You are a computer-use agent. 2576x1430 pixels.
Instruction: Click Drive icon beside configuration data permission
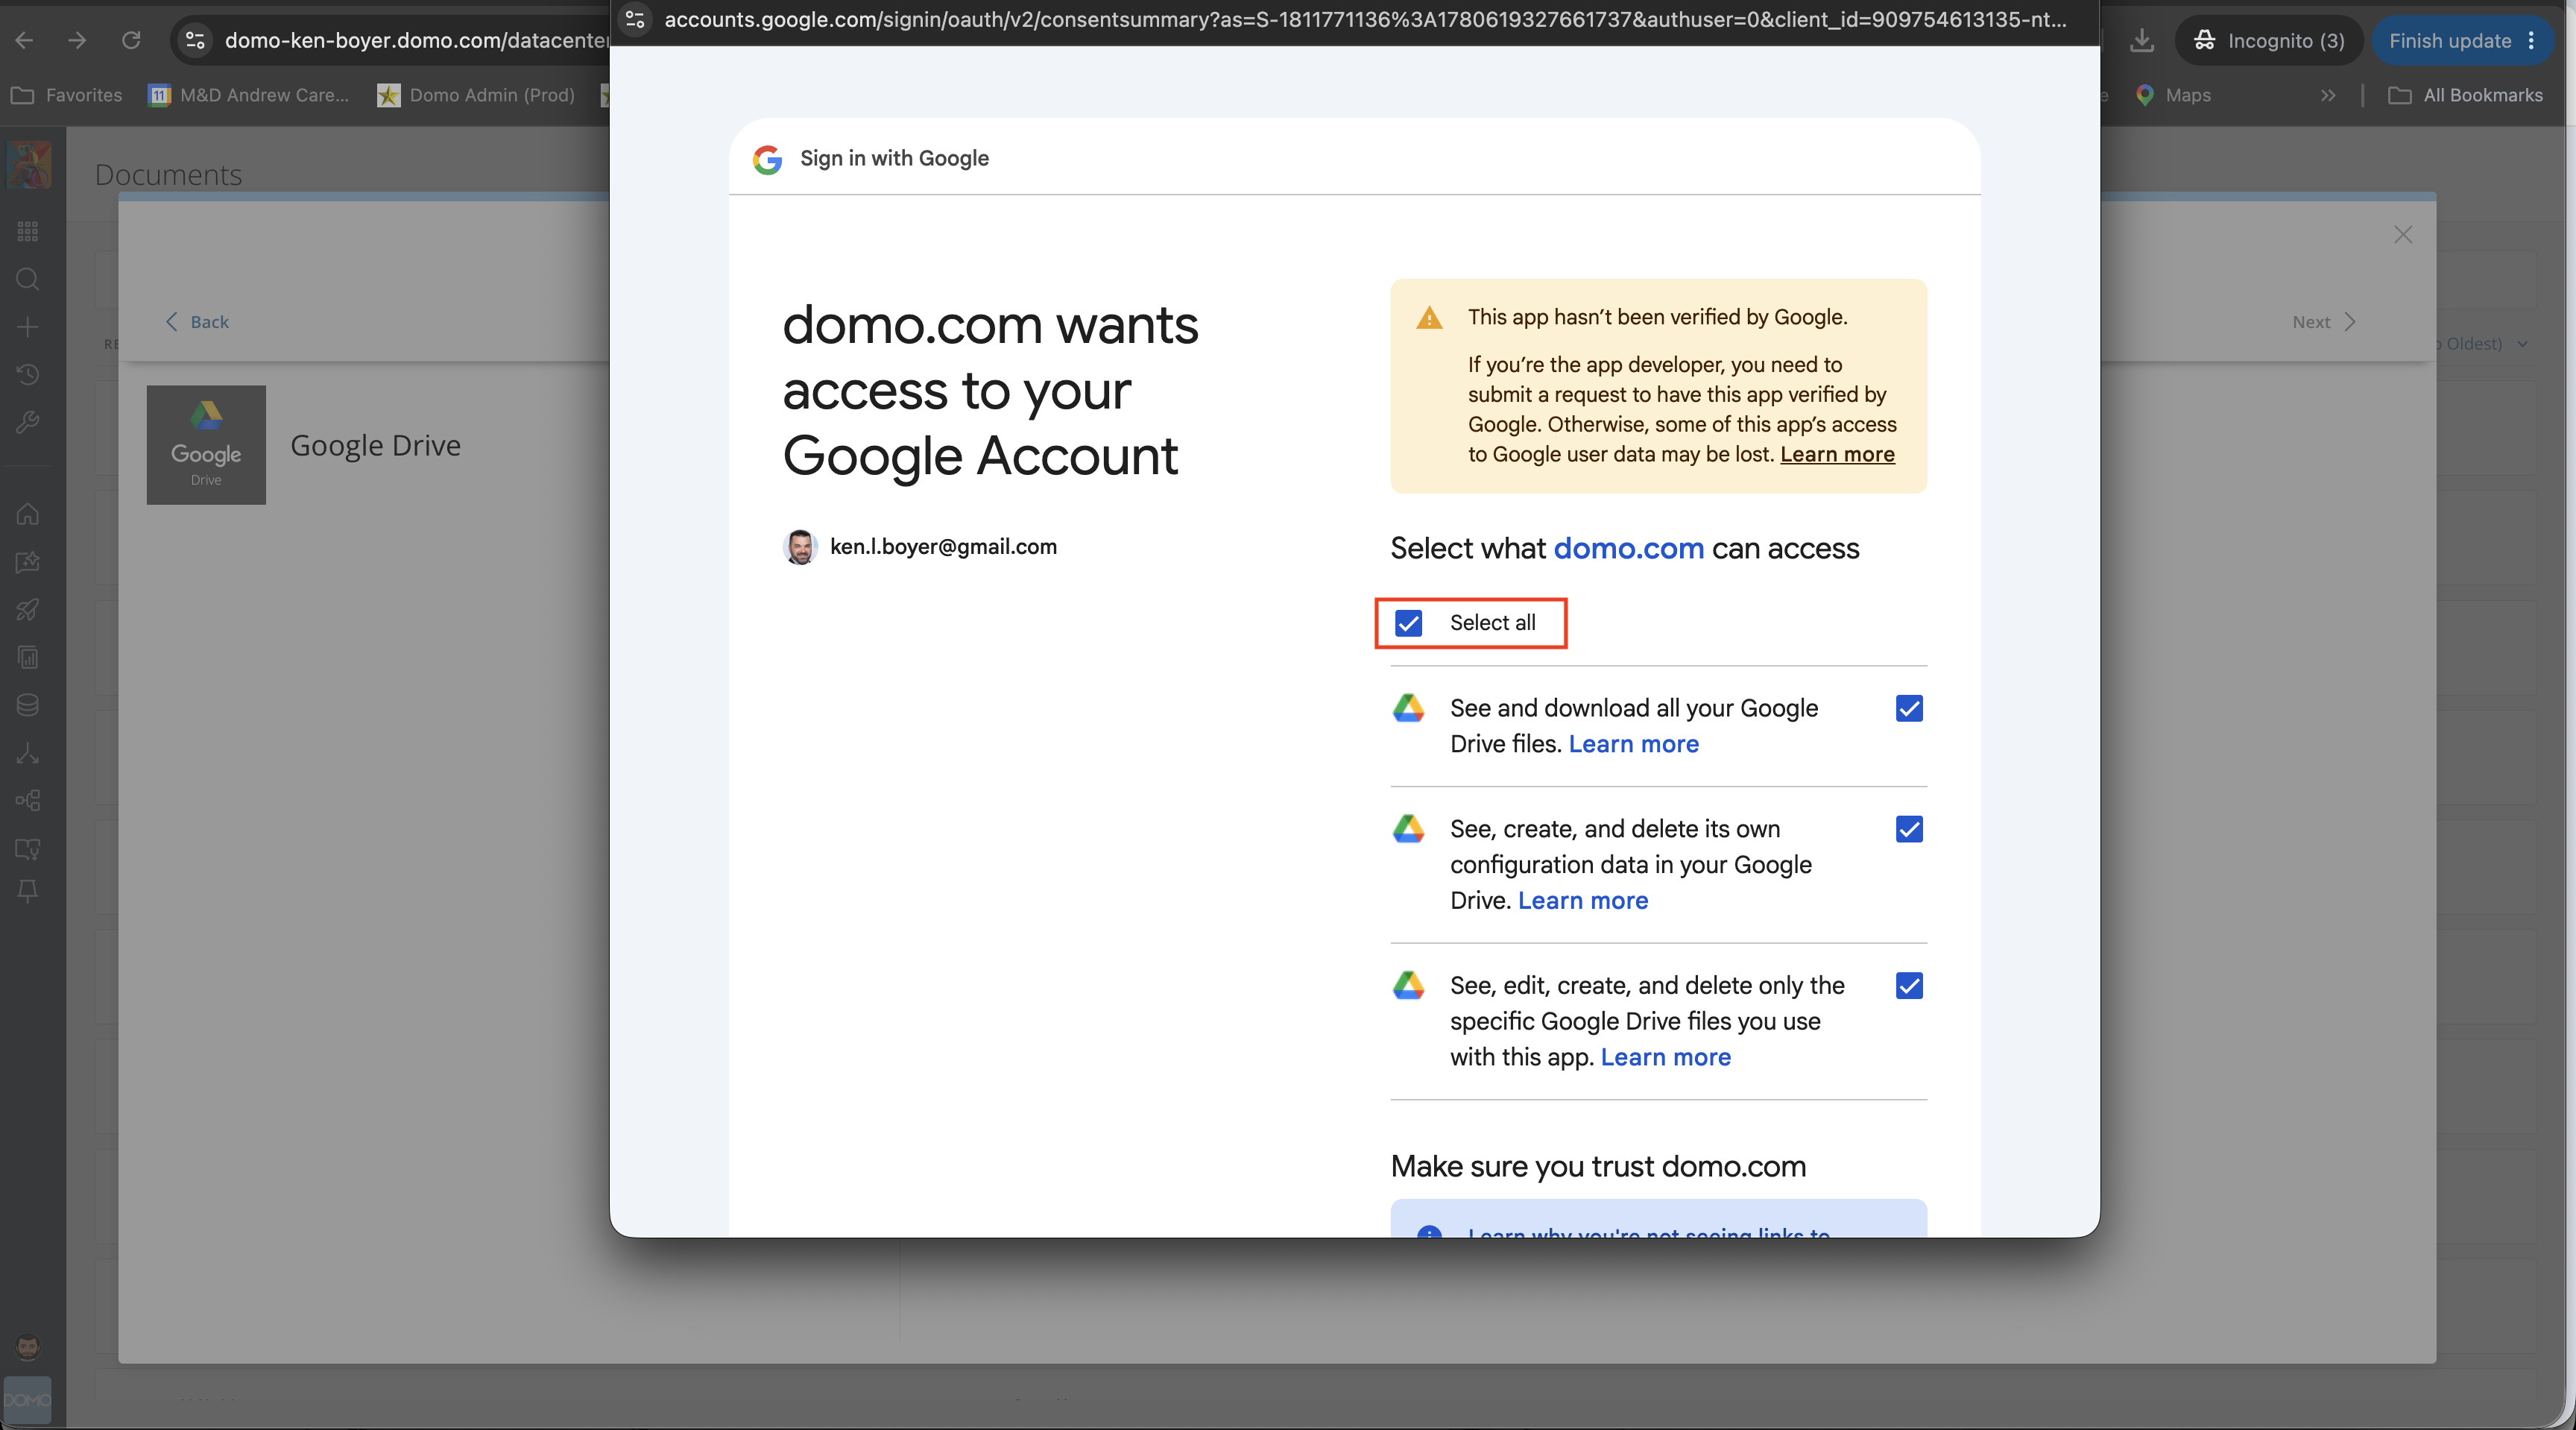[x=1408, y=829]
